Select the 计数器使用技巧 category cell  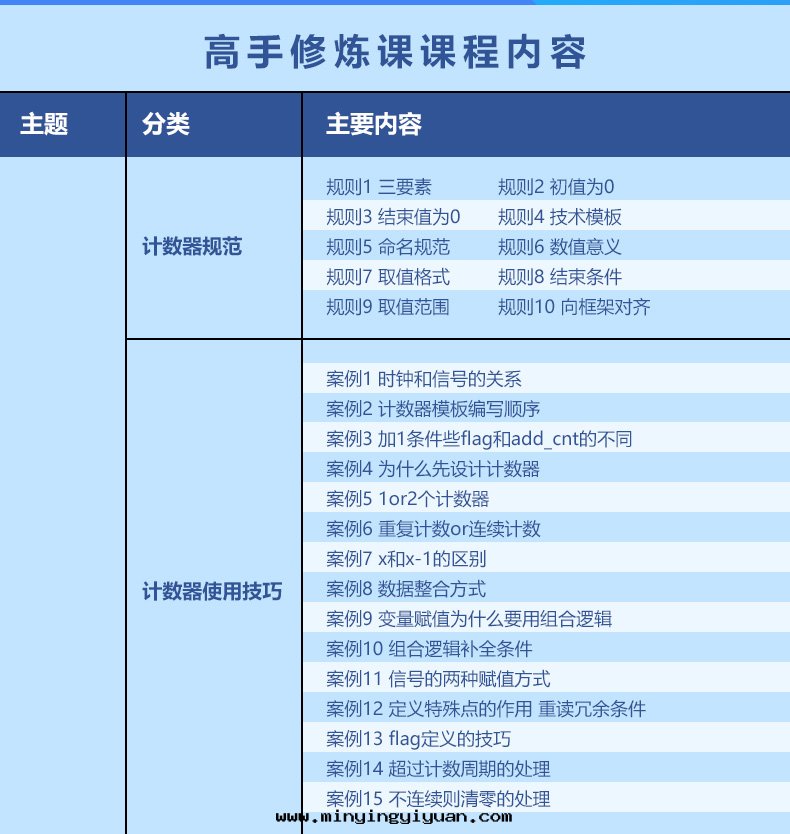(212, 591)
